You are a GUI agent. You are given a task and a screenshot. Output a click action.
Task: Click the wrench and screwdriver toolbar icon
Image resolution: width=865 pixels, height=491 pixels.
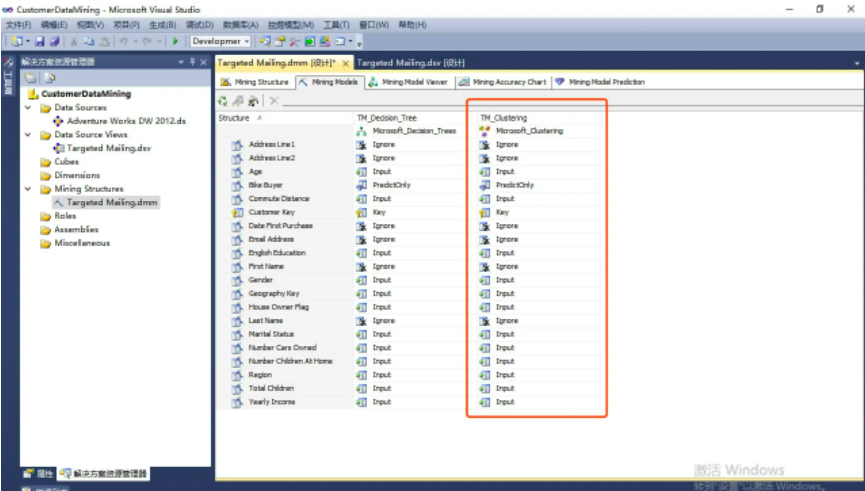(295, 41)
